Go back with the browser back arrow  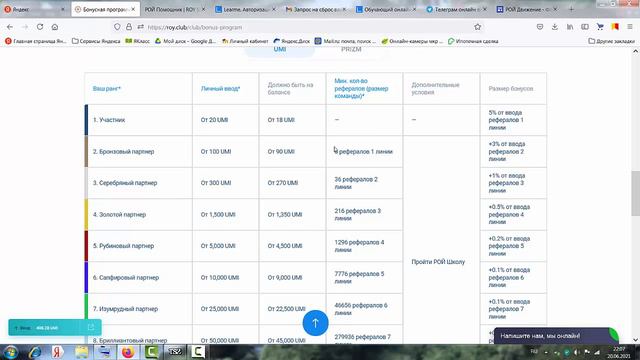pyautogui.click(x=10, y=27)
